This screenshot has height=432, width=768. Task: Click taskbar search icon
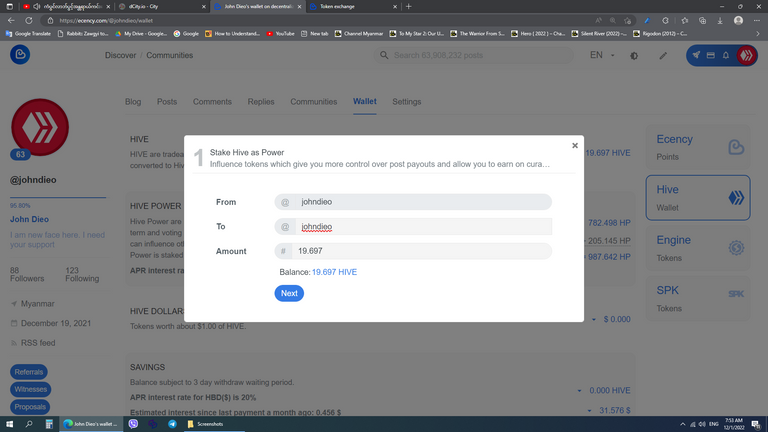(29, 424)
